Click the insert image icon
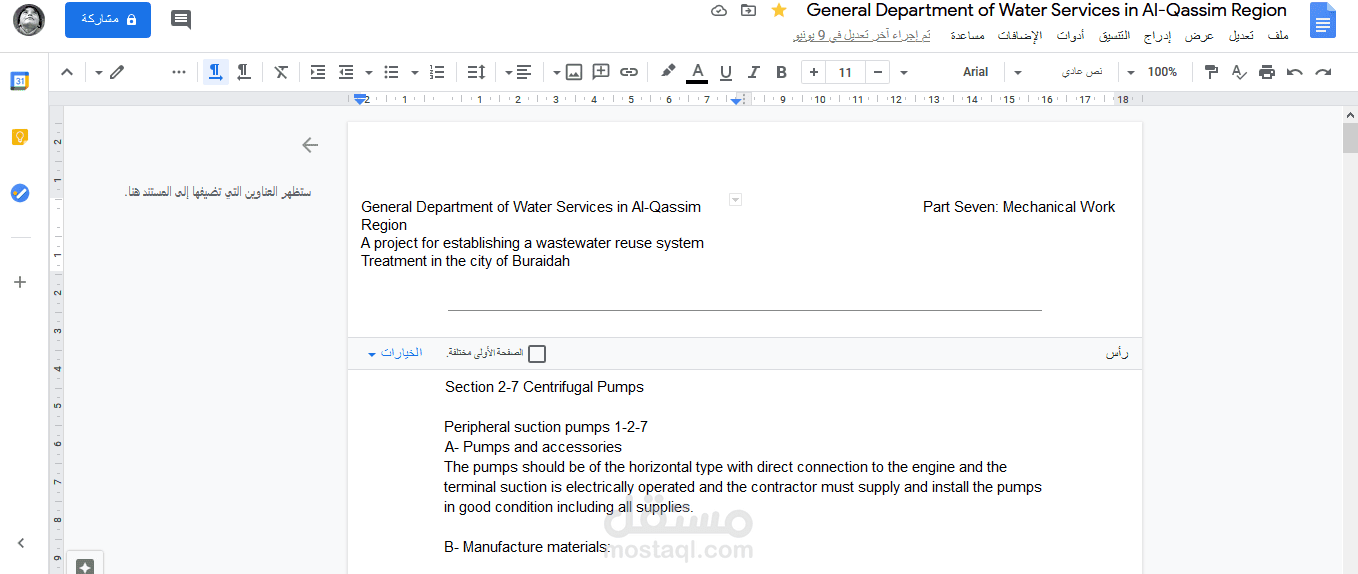The height and width of the screenshot is (574, 1358). coord(574,72)
